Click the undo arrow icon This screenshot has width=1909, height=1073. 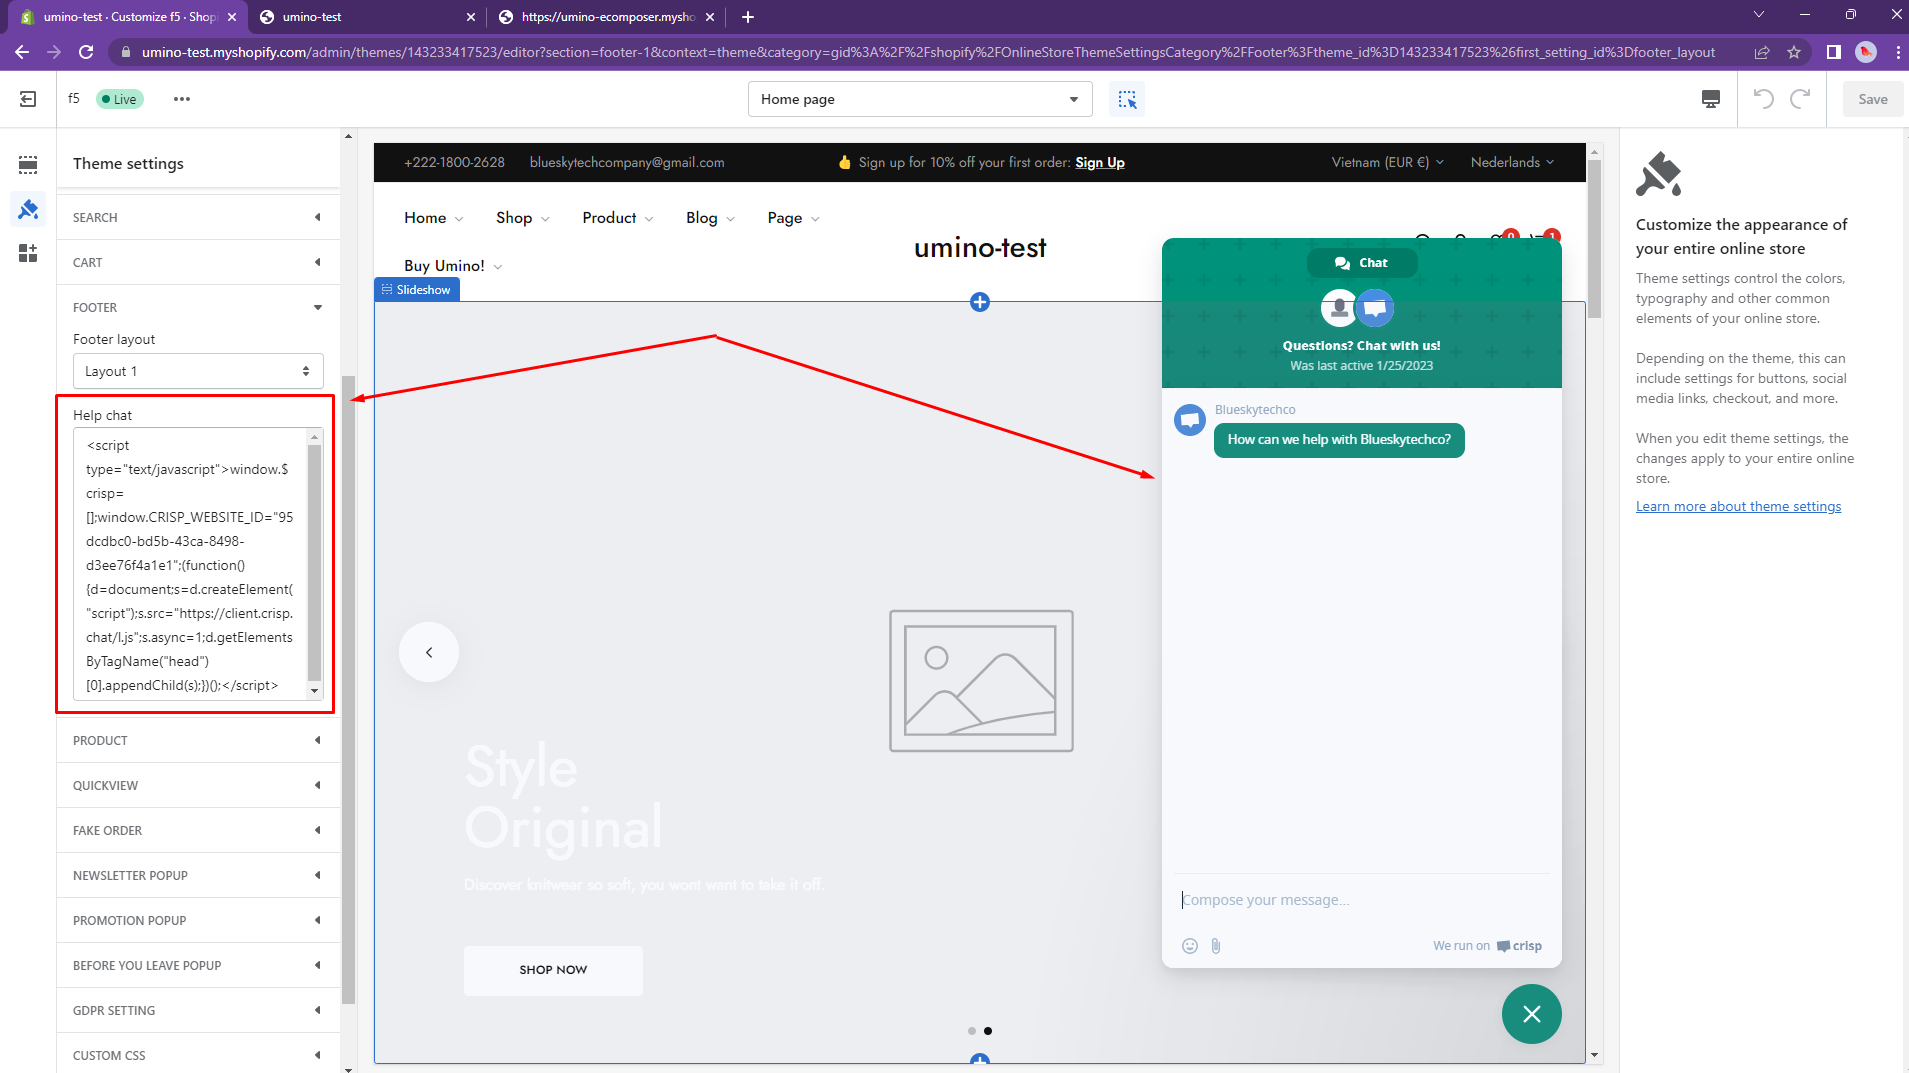(1763, 99)
